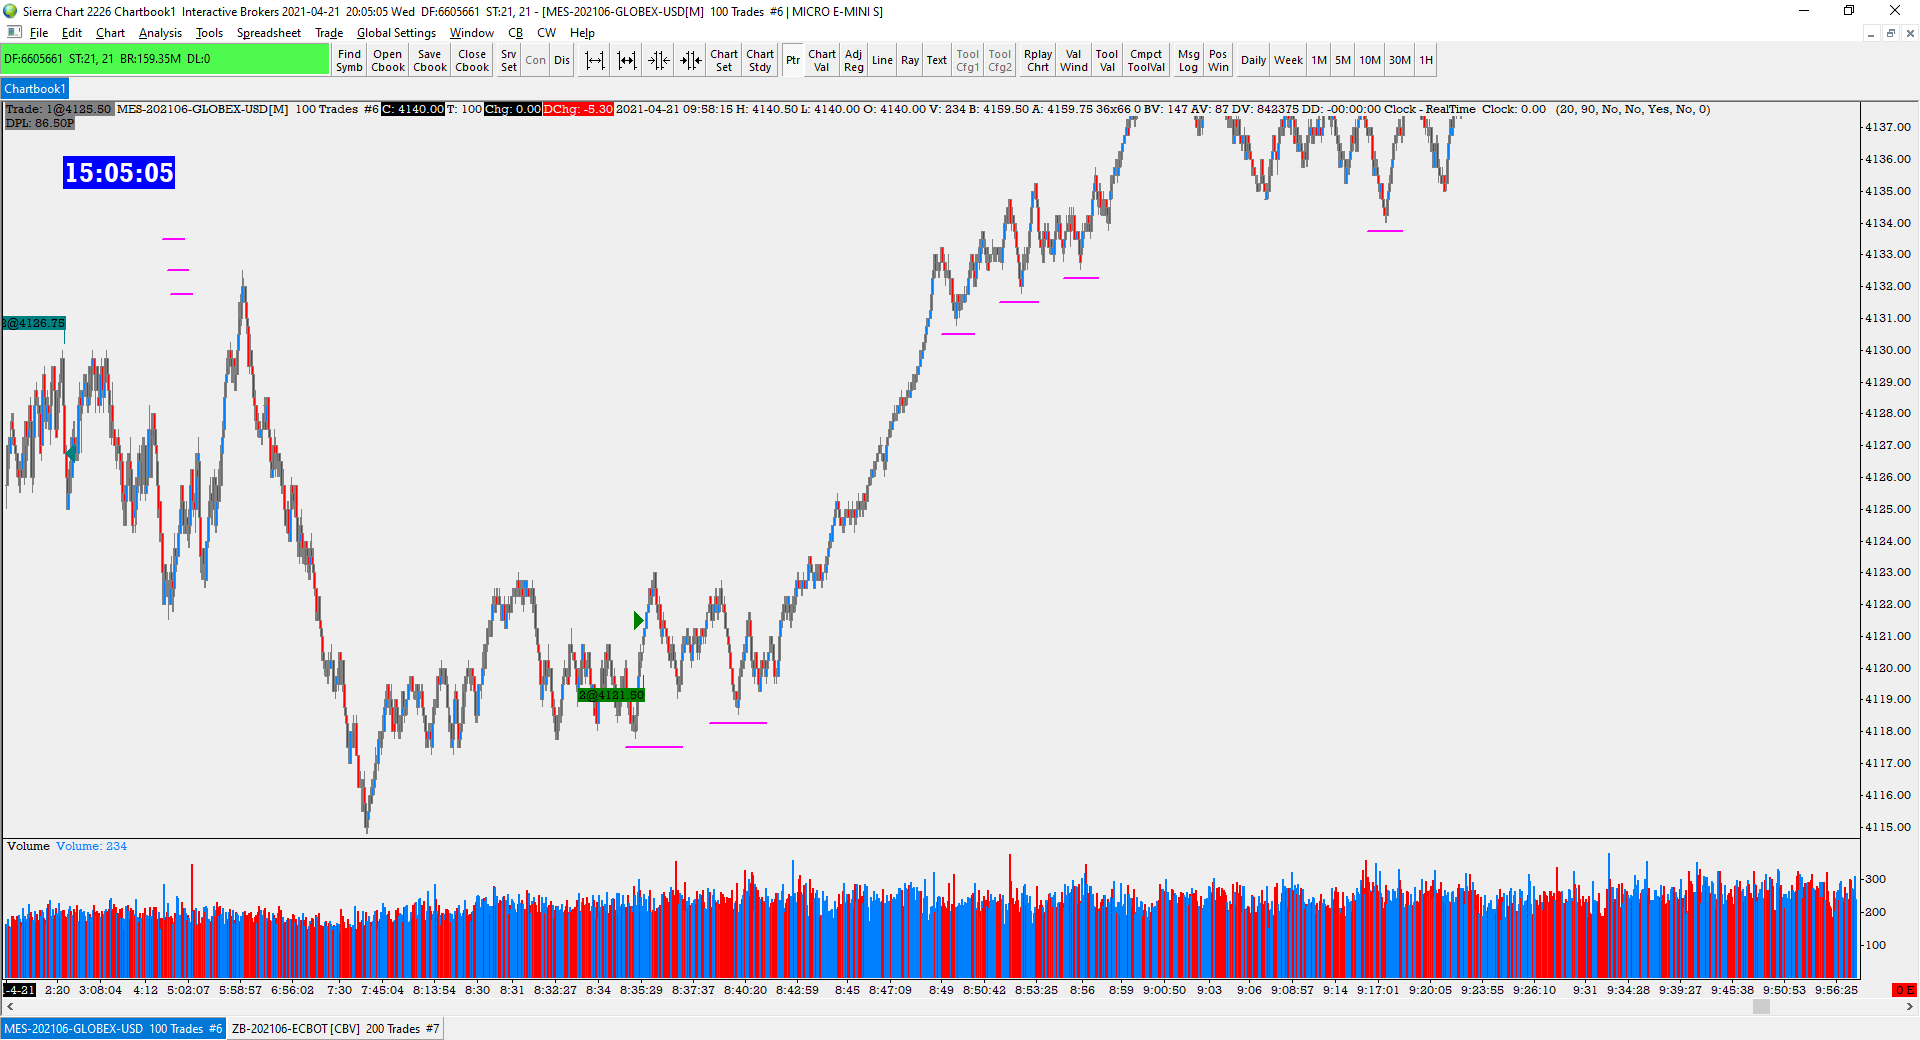Click the DChg: -5.30 red value
Screen dimensions: 1920x1040
(x=578, y=109)
